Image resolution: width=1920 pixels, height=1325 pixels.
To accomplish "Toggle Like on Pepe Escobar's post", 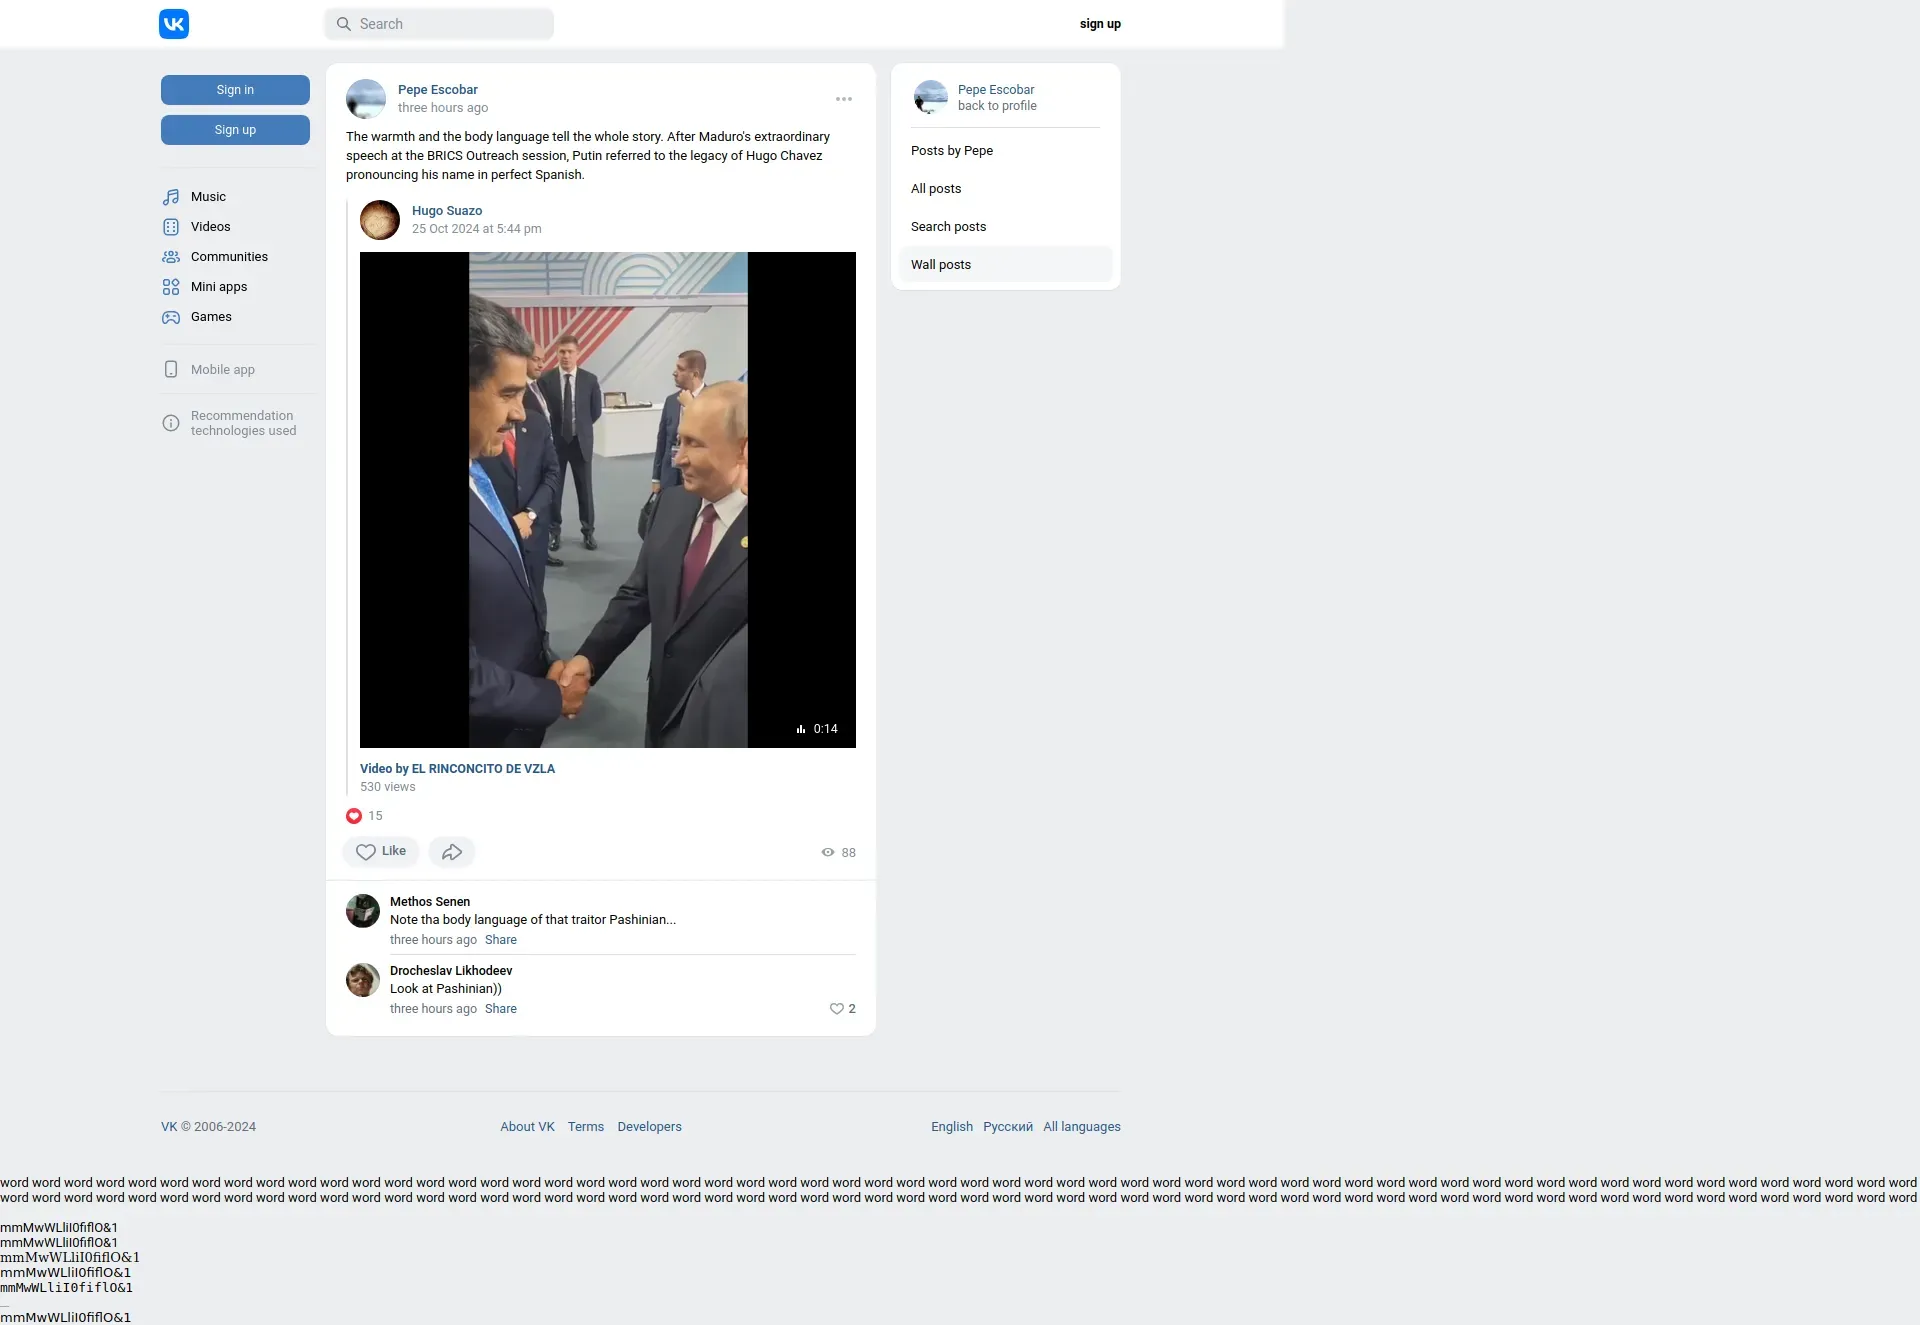I will (381, 852).
